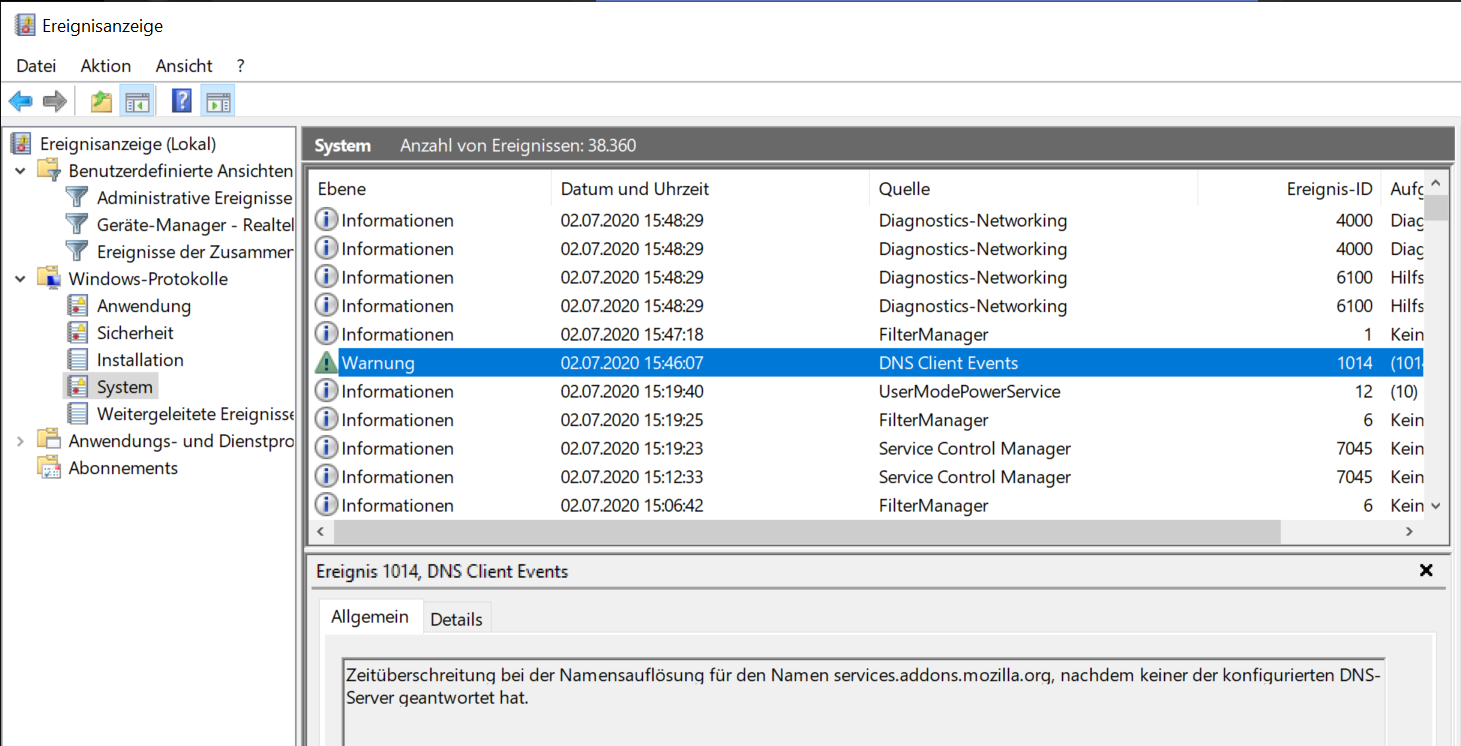Toggle the action pane toolbar icon
Image resolution: width=1461 pixels, height=746 pixels.
pos(217,101)
